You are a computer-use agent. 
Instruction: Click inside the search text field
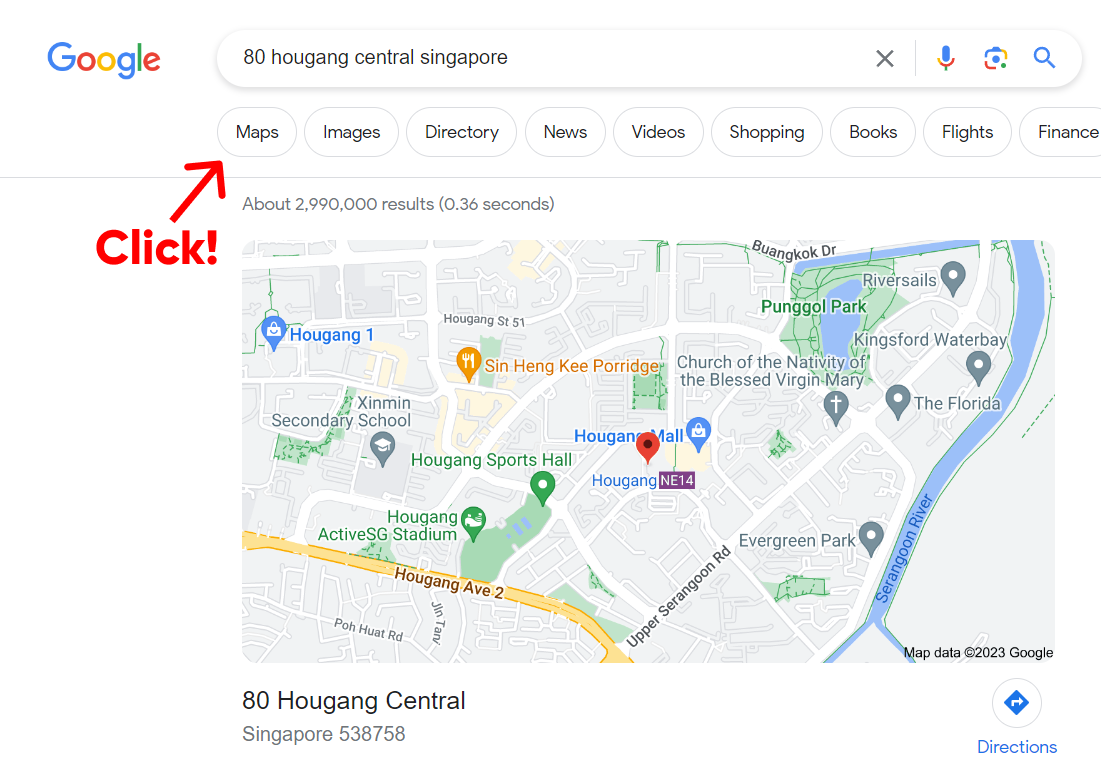[548, 58]
